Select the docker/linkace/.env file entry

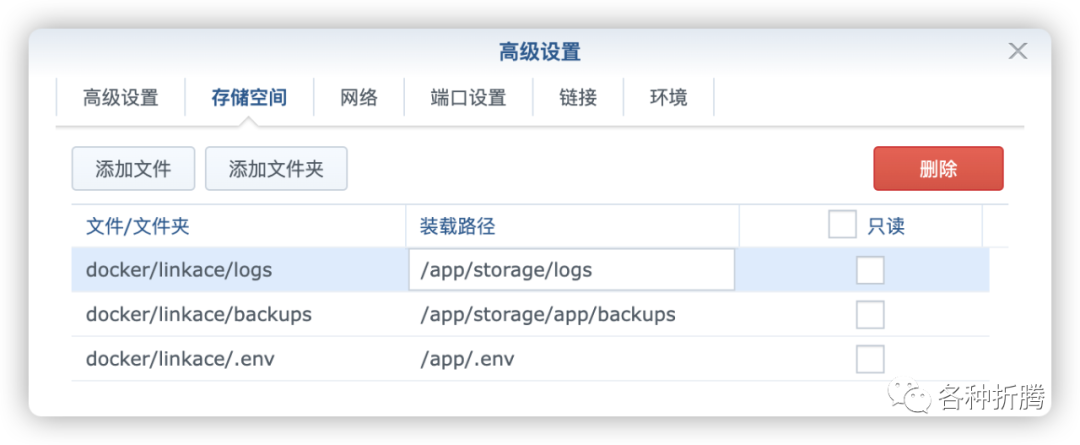coord(180,359)
